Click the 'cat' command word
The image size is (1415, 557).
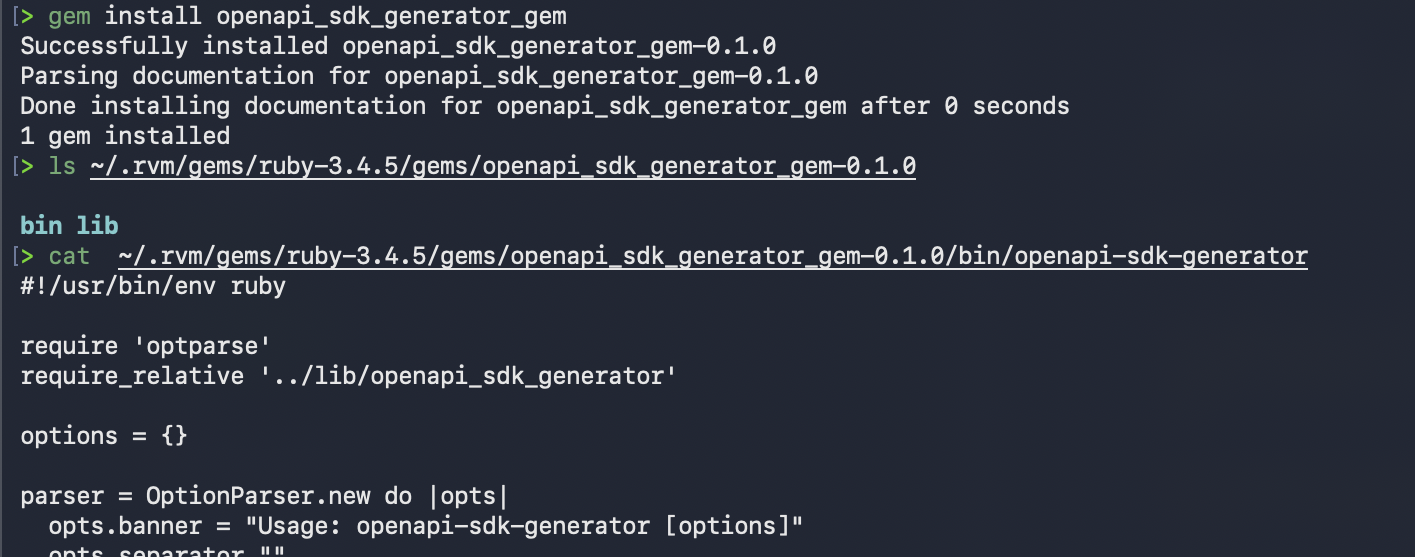69,256
